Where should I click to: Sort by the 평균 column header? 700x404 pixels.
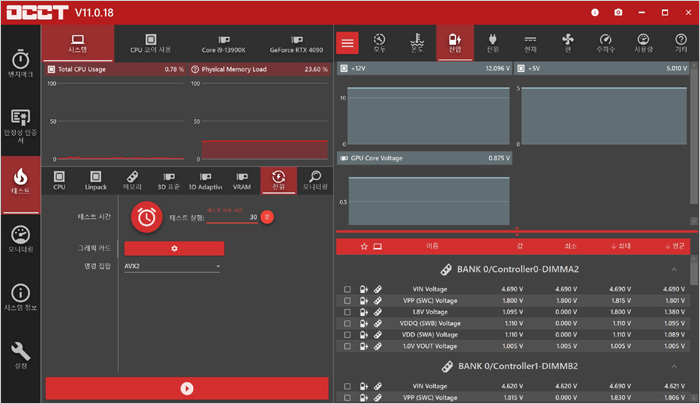[x=675, y=246]
